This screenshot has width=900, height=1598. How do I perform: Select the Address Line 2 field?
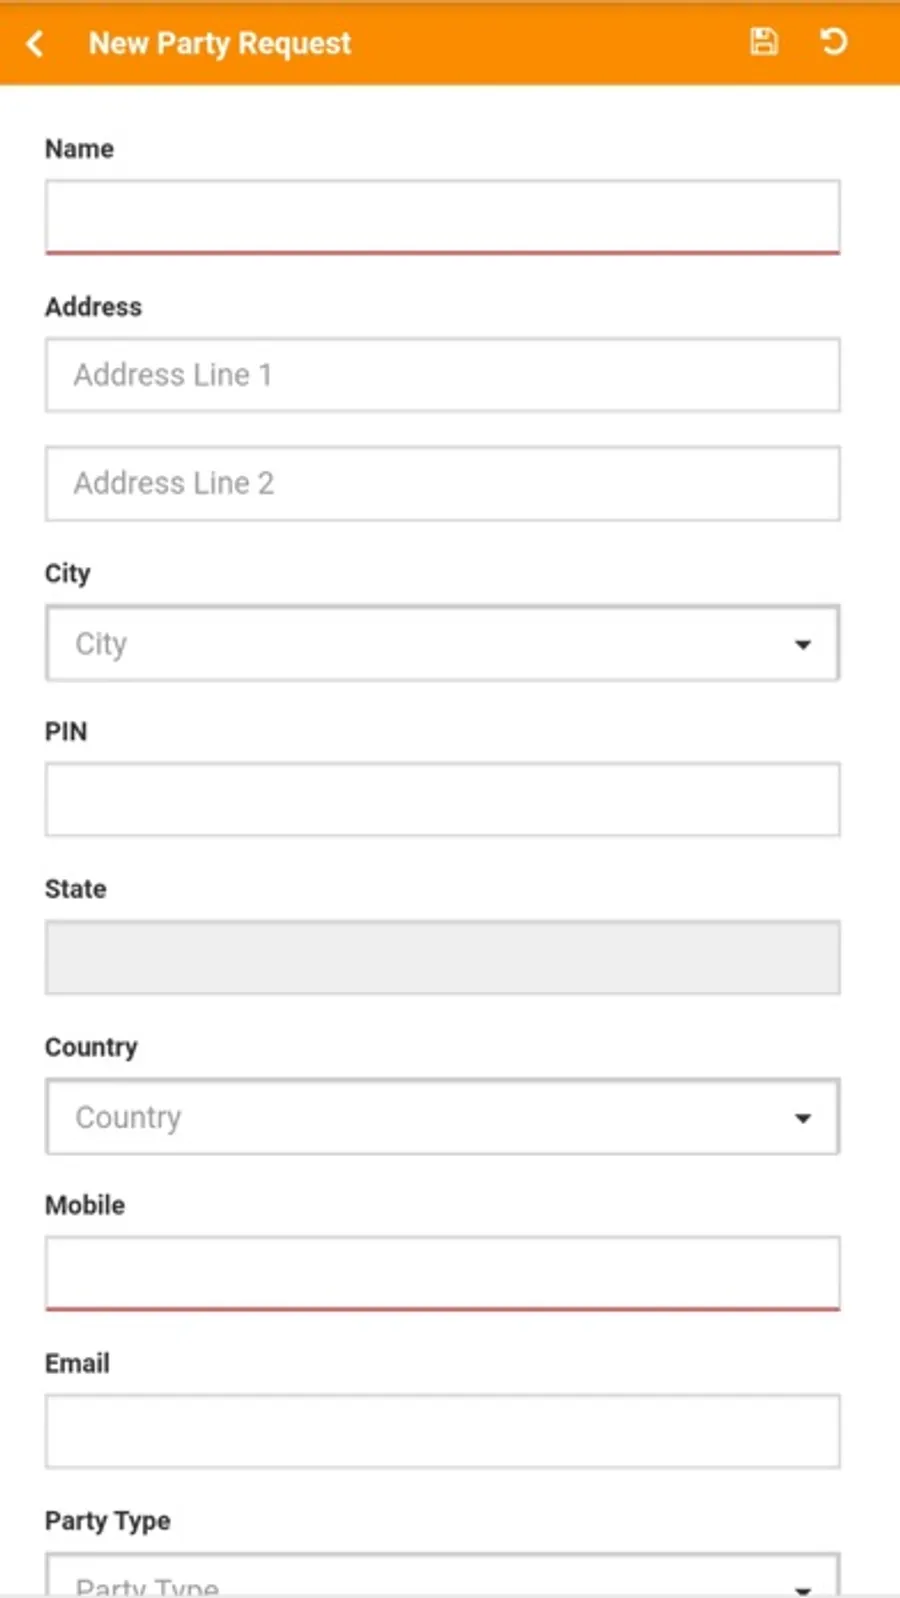(442, 483)
